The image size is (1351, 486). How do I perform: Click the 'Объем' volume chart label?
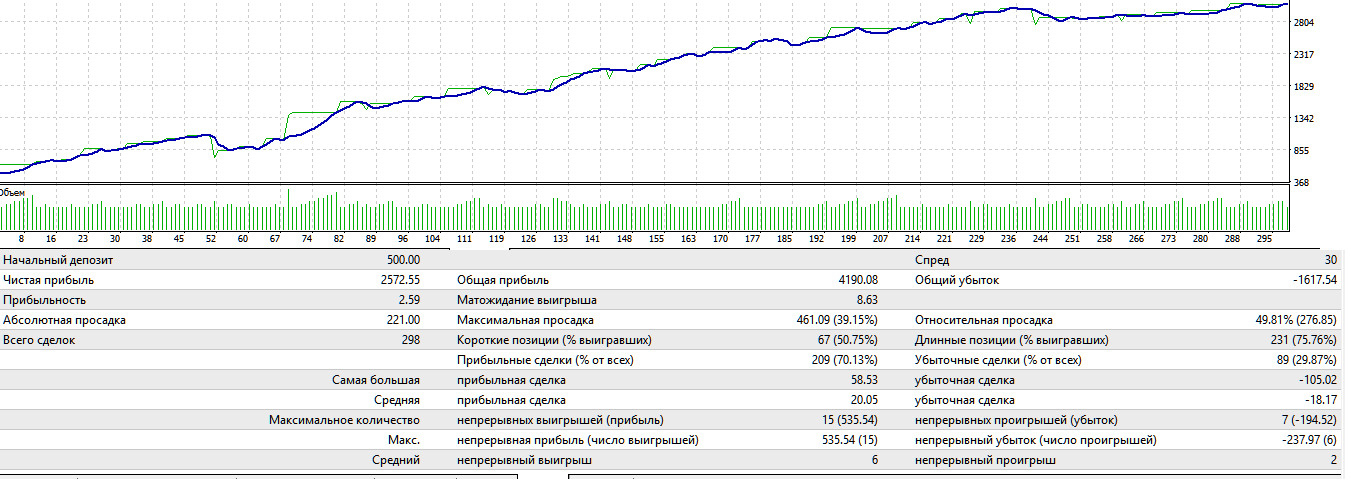11,192
